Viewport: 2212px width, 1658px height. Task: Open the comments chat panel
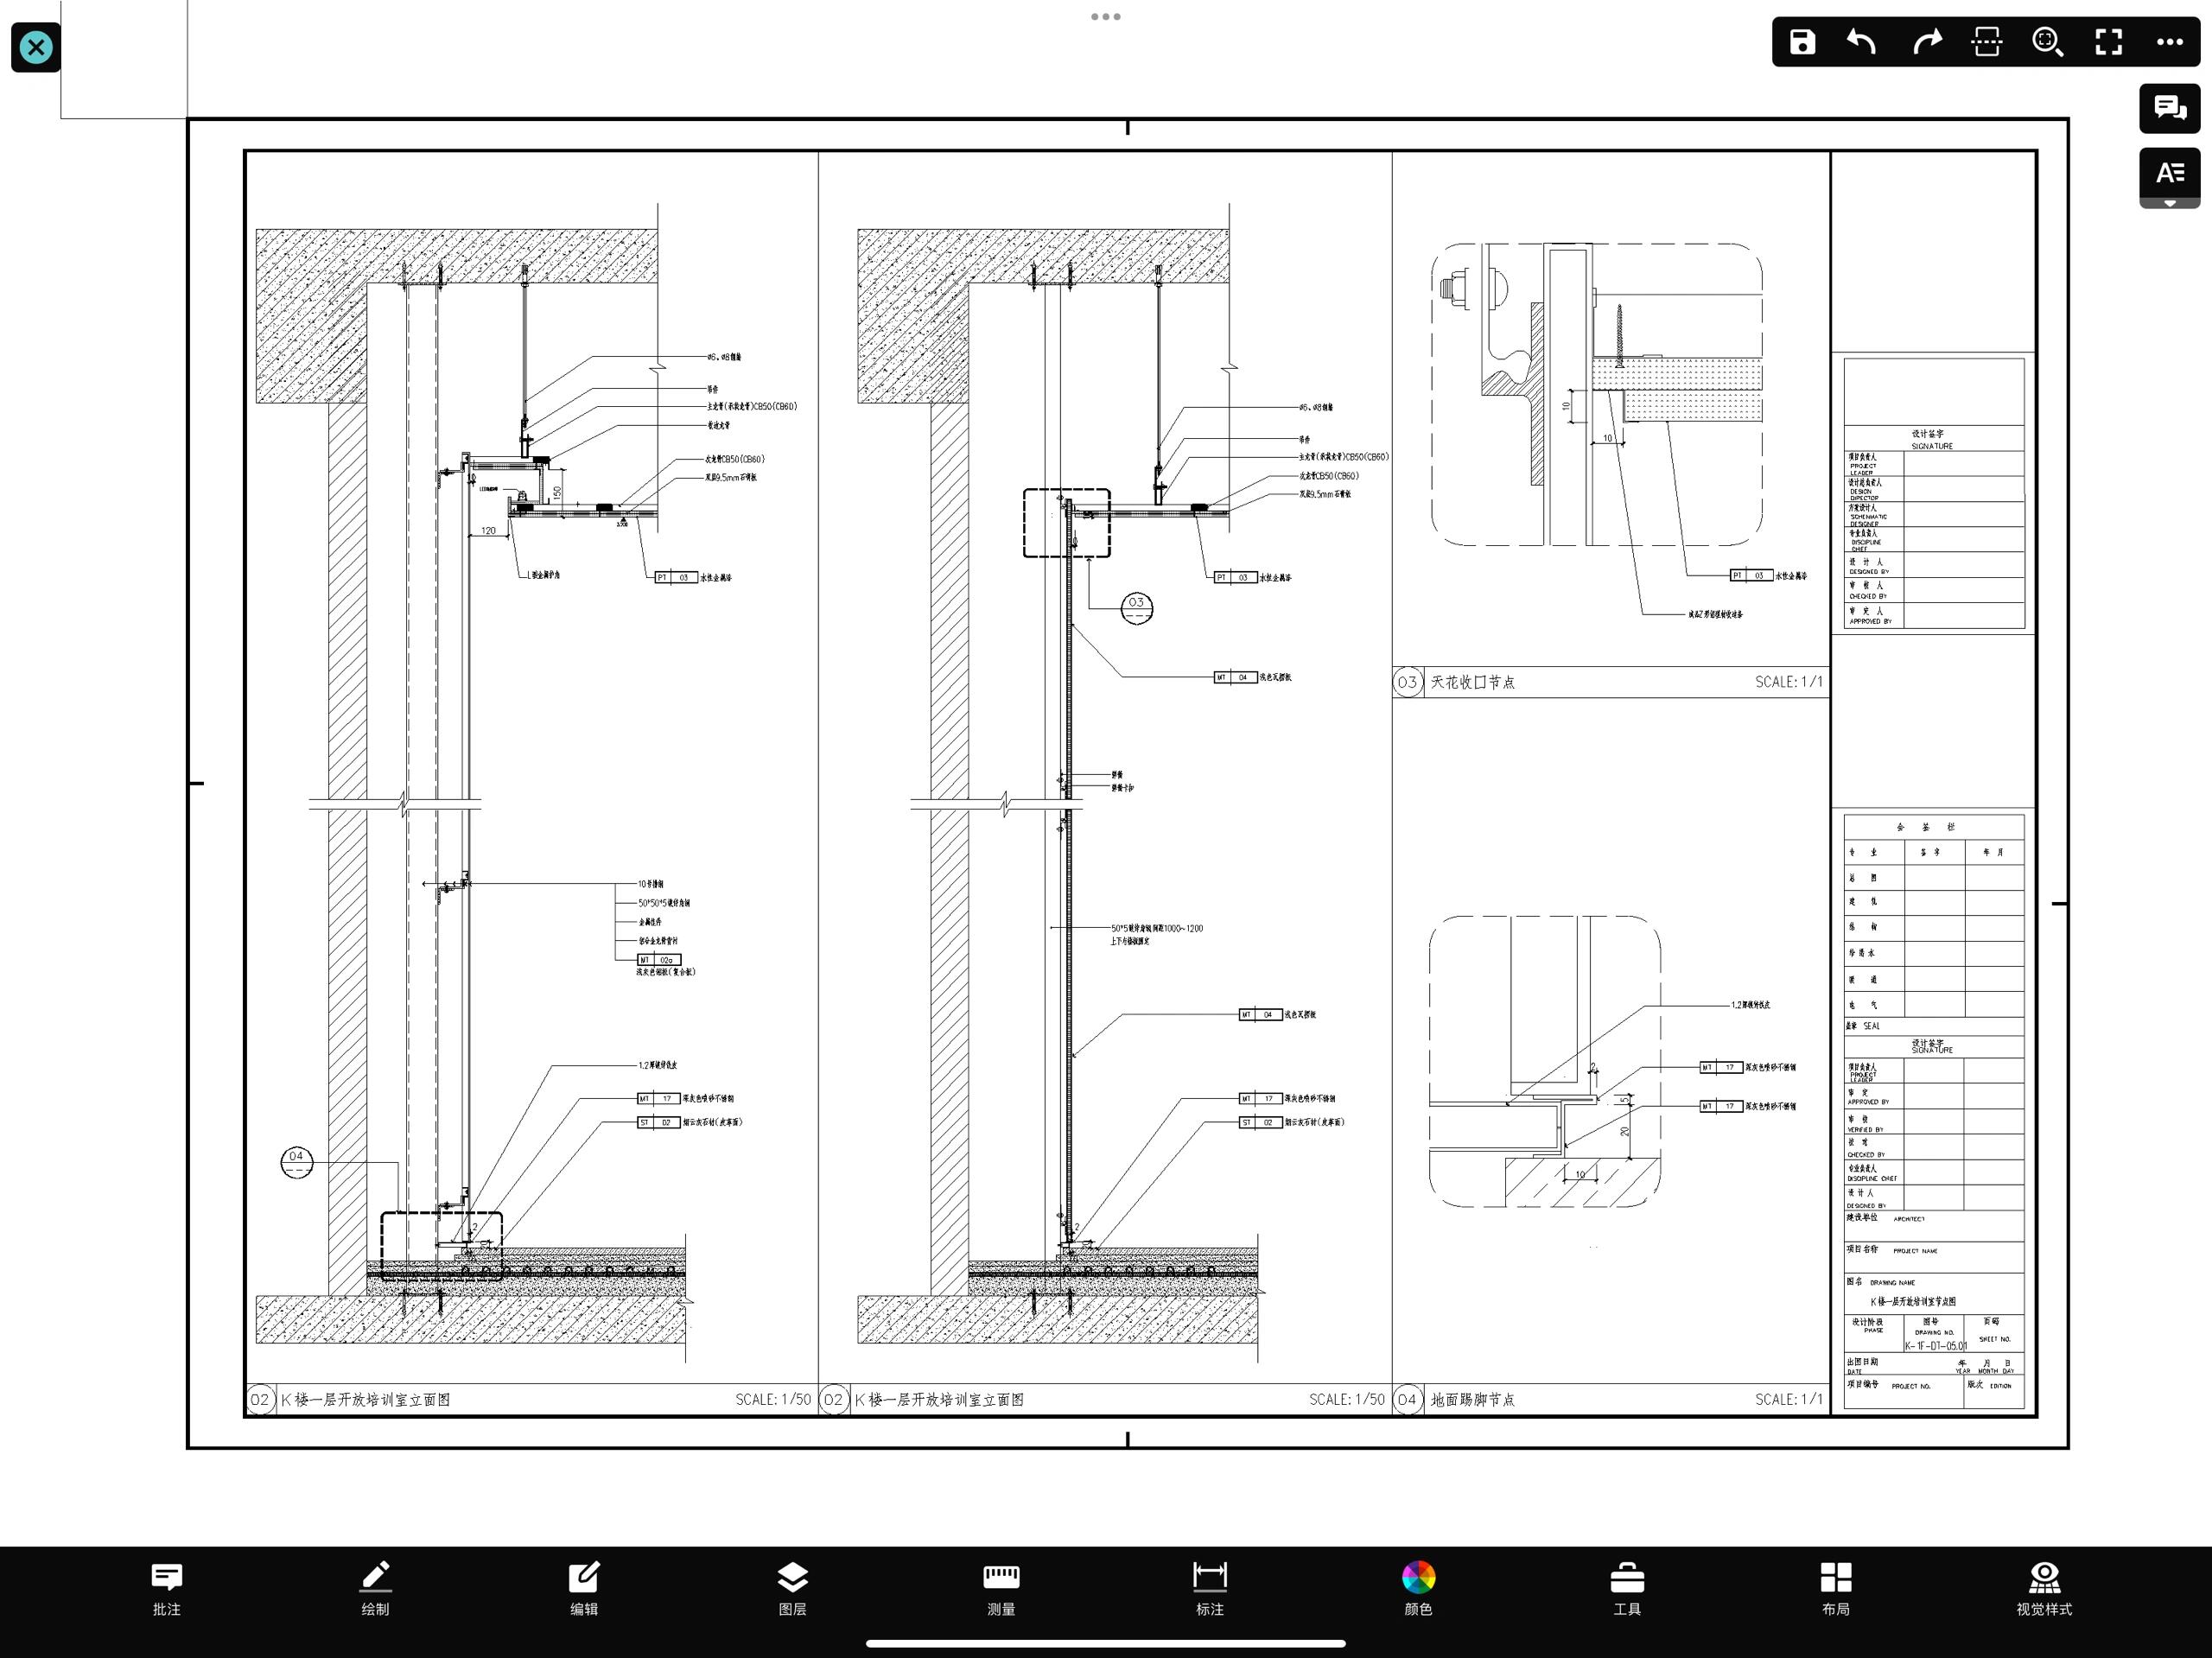pos(2169,107)
